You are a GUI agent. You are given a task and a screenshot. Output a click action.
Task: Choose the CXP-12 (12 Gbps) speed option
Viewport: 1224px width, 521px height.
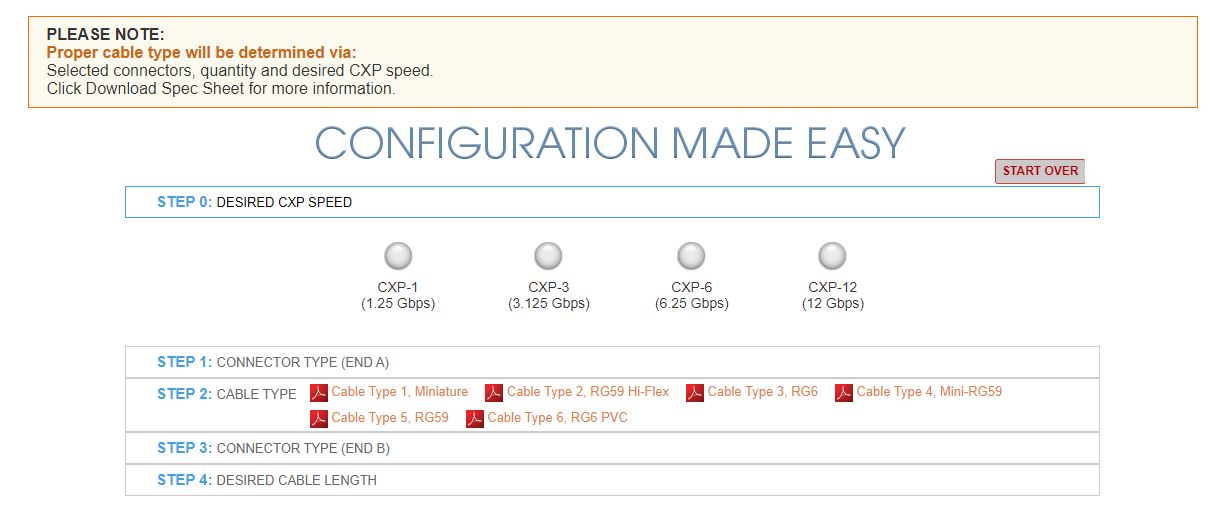[x=832, y=256]
